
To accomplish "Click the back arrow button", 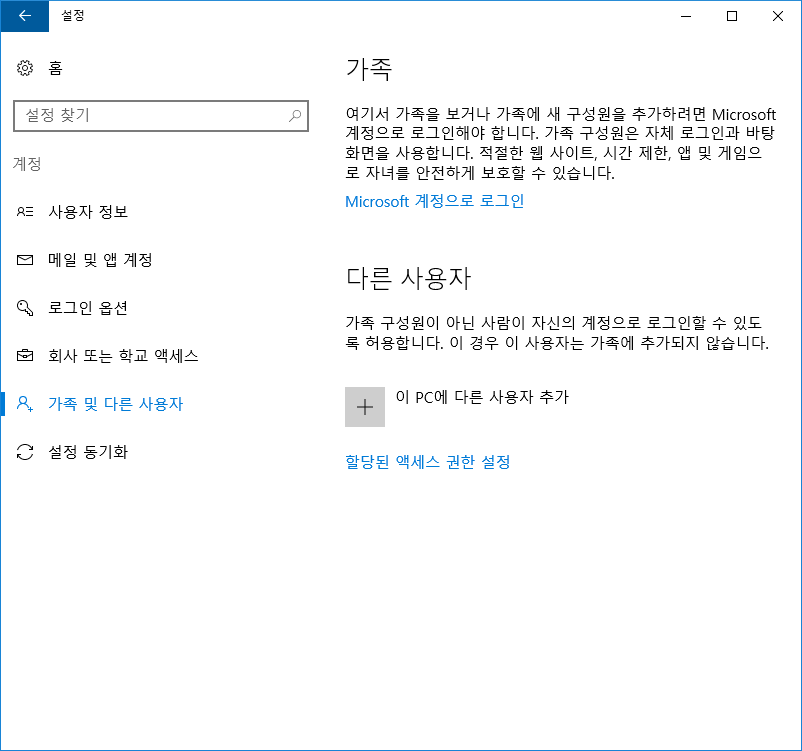I will pos(25,16).
